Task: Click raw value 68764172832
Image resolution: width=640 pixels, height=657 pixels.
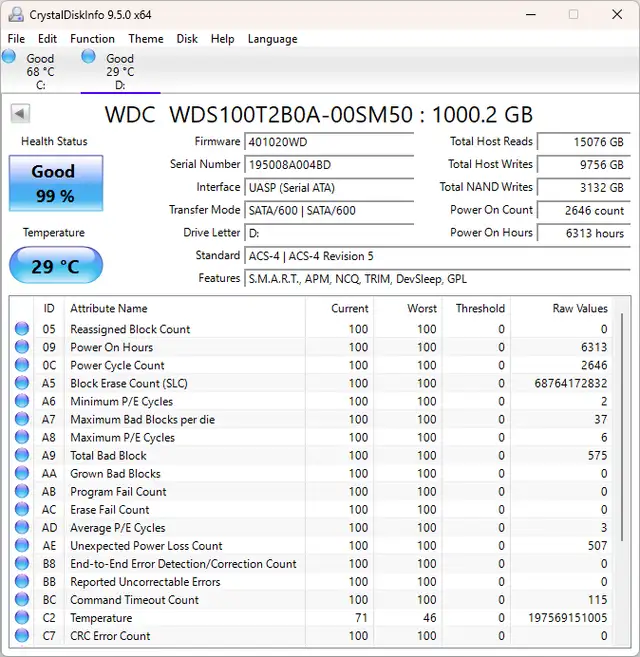Action: click(x=570, y=383)
